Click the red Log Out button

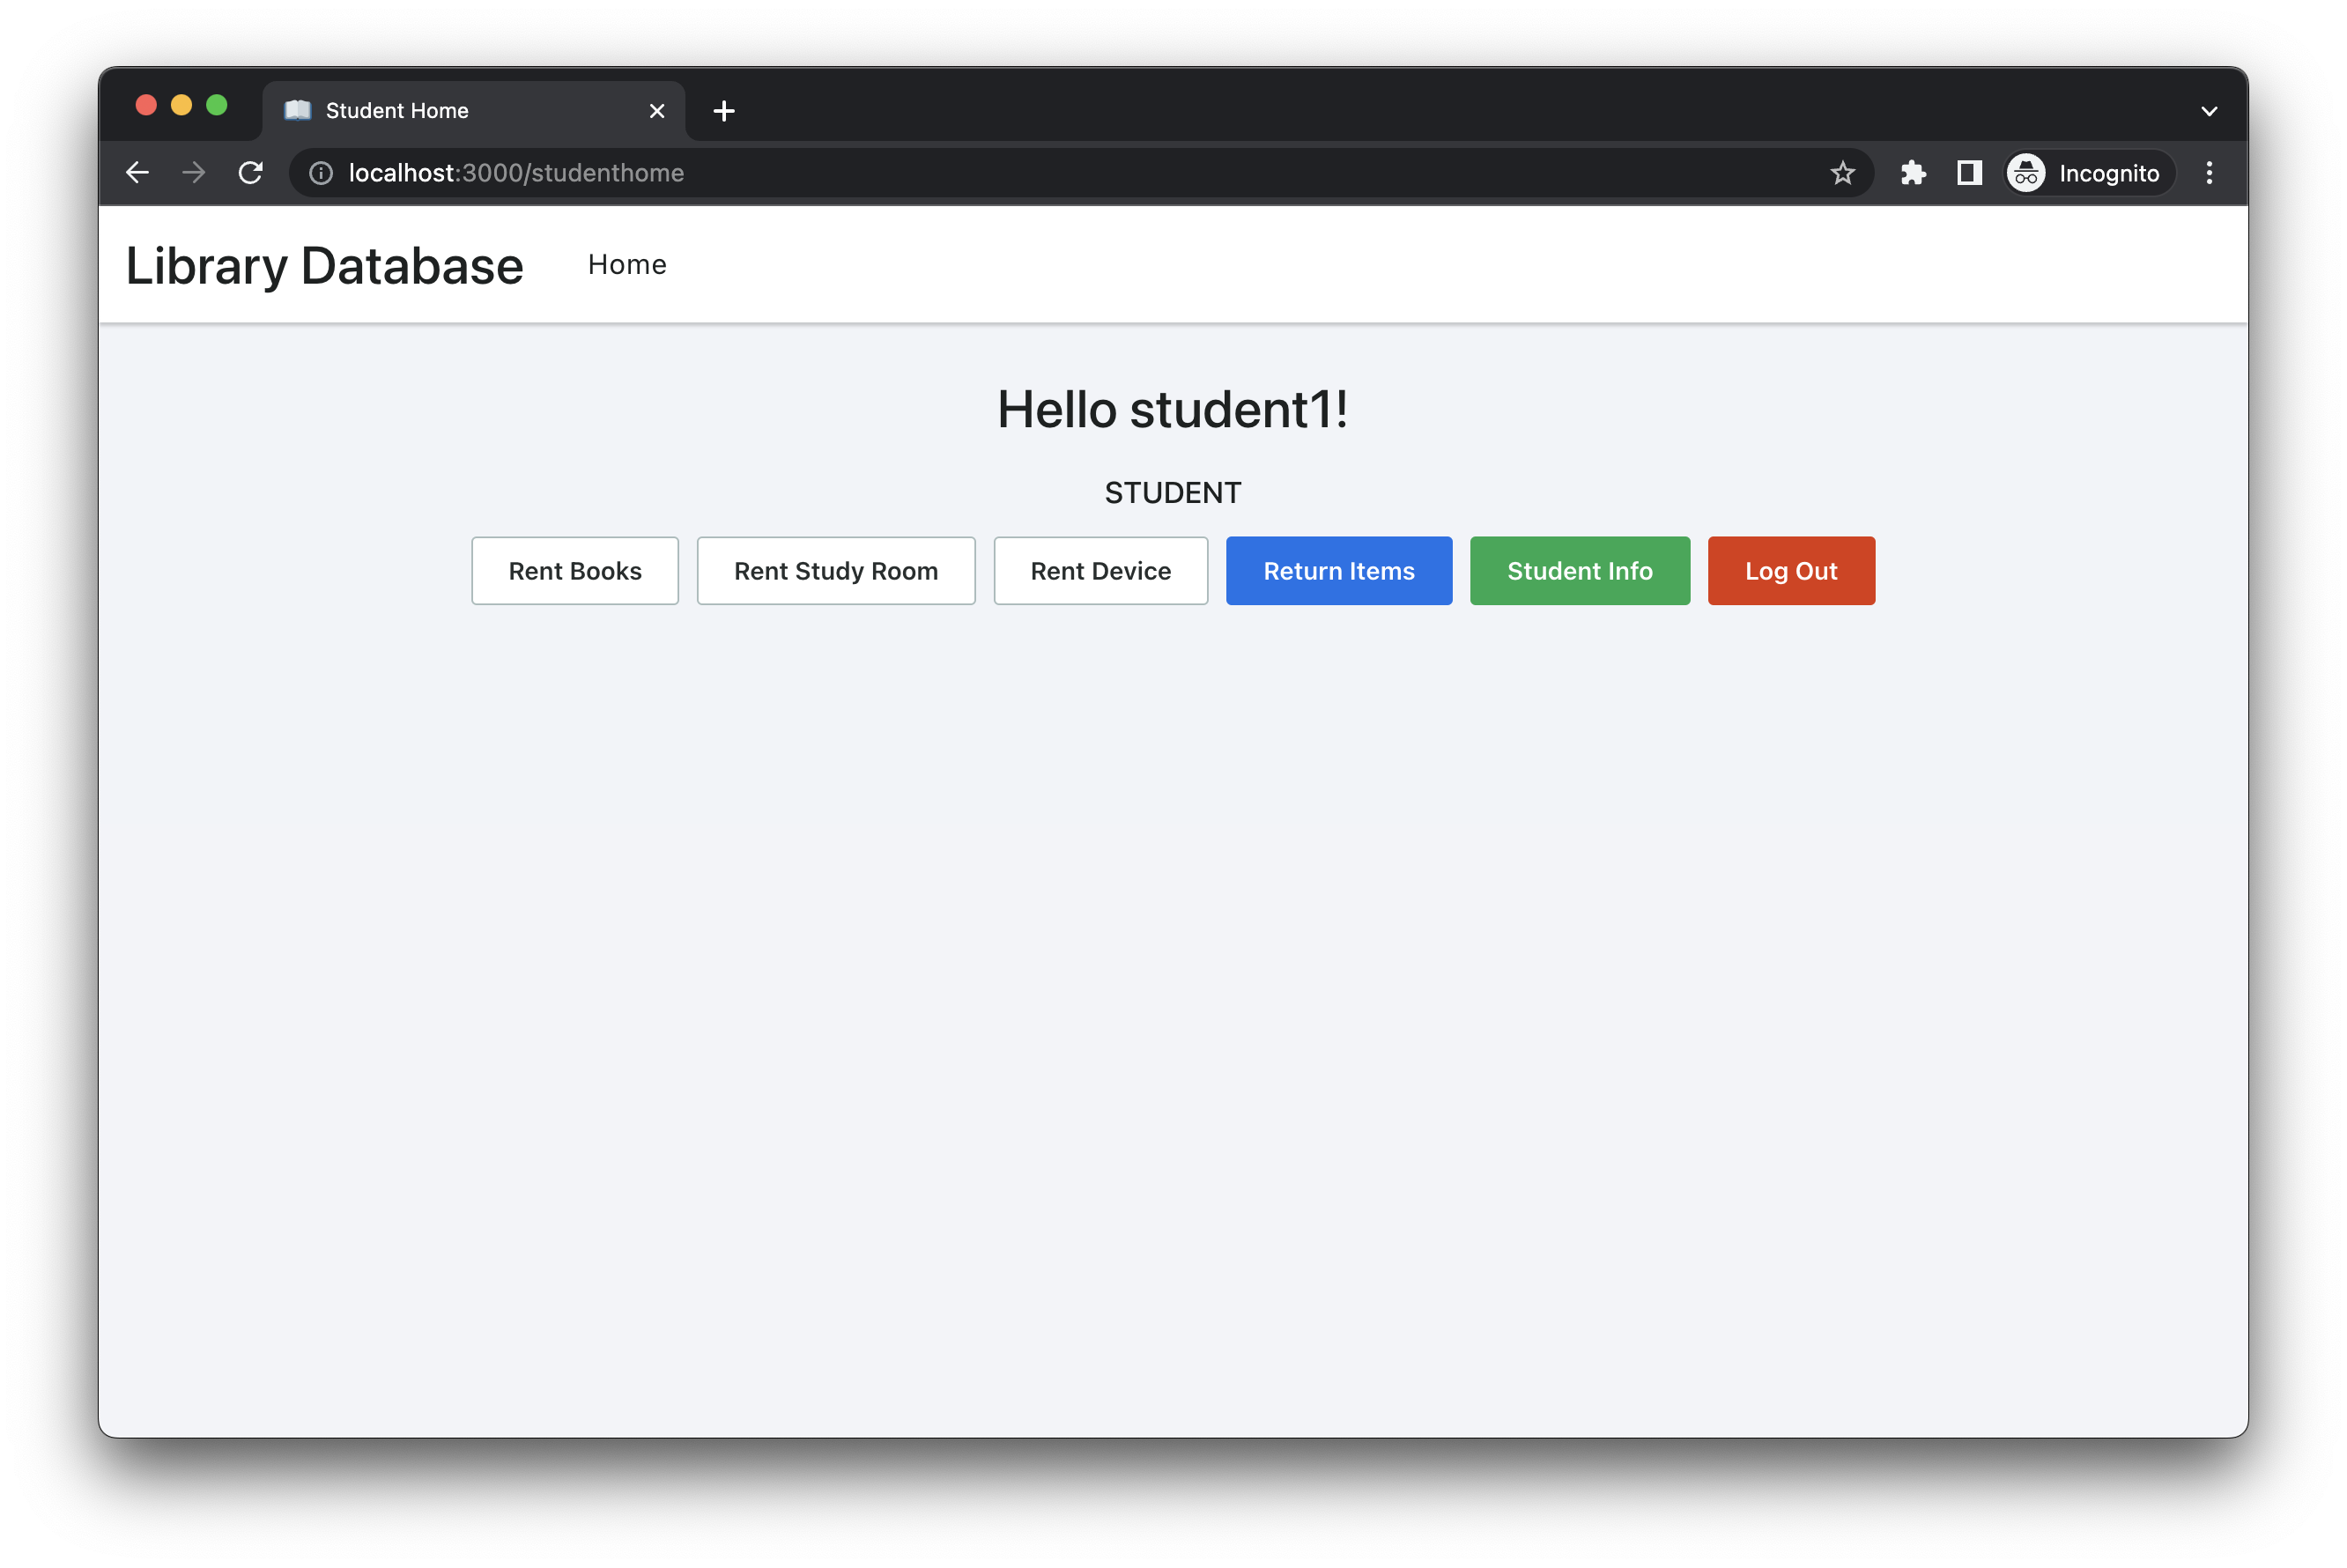[1790, 571]
